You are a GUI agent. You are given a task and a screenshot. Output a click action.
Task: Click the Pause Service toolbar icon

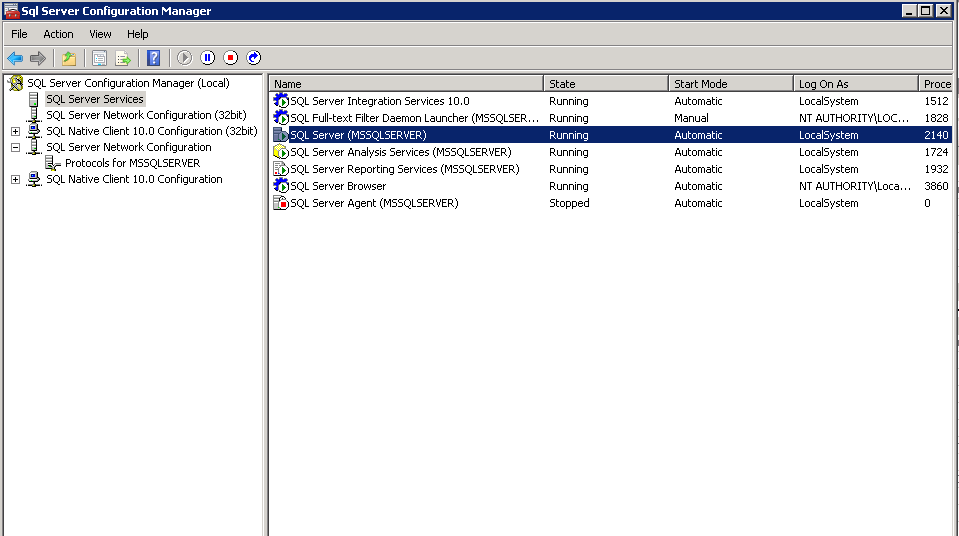(207, 58)
